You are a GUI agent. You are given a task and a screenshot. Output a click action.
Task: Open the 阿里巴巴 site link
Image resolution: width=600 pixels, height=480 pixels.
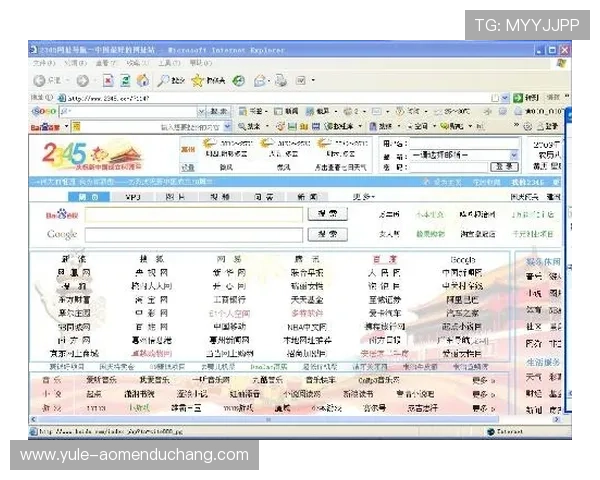(463, 300)
